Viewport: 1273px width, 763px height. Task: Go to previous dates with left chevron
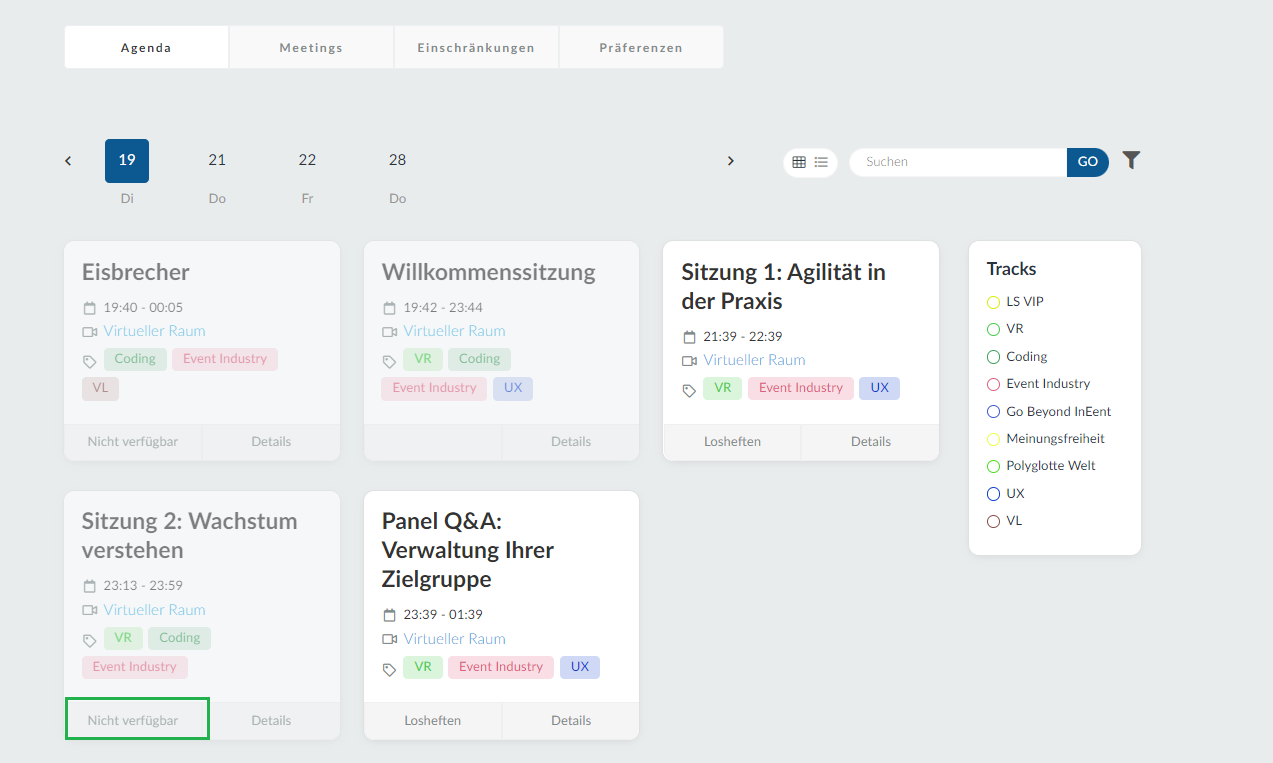[x=68, y=161]
